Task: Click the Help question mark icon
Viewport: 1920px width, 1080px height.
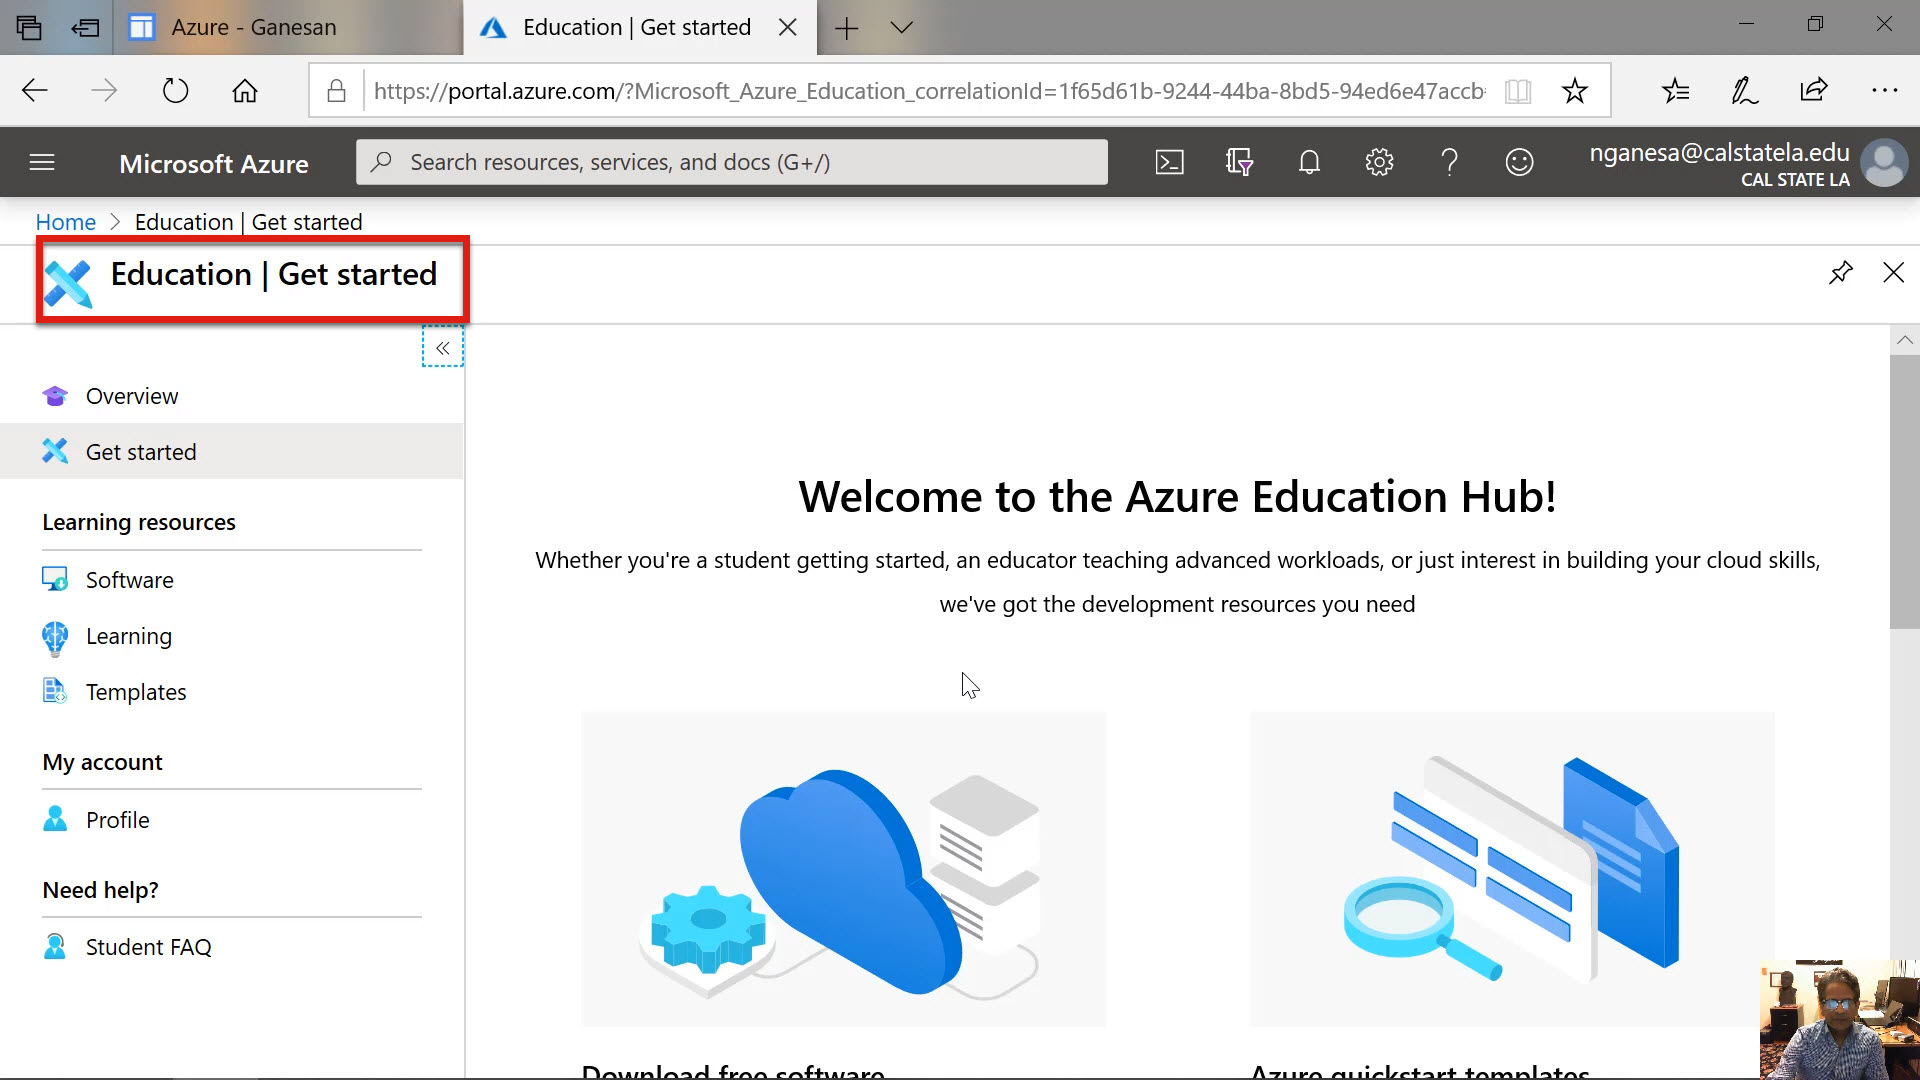Action: point(1449,162)
